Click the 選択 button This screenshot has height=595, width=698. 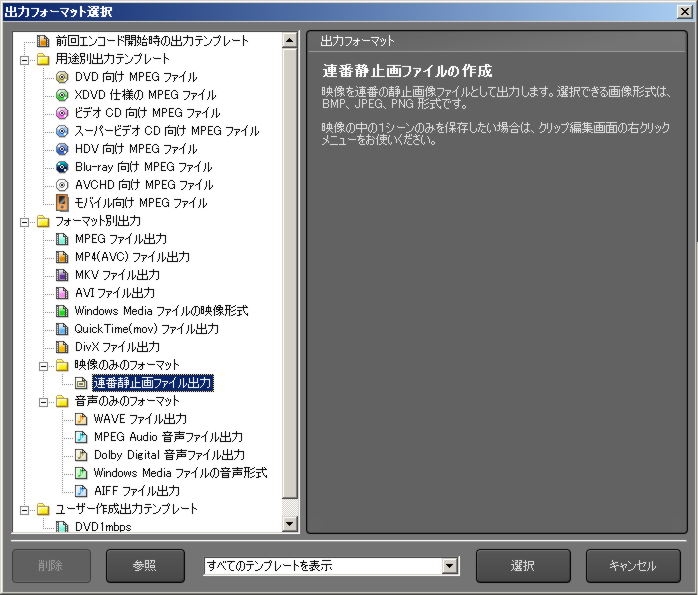tap(523, 566)
